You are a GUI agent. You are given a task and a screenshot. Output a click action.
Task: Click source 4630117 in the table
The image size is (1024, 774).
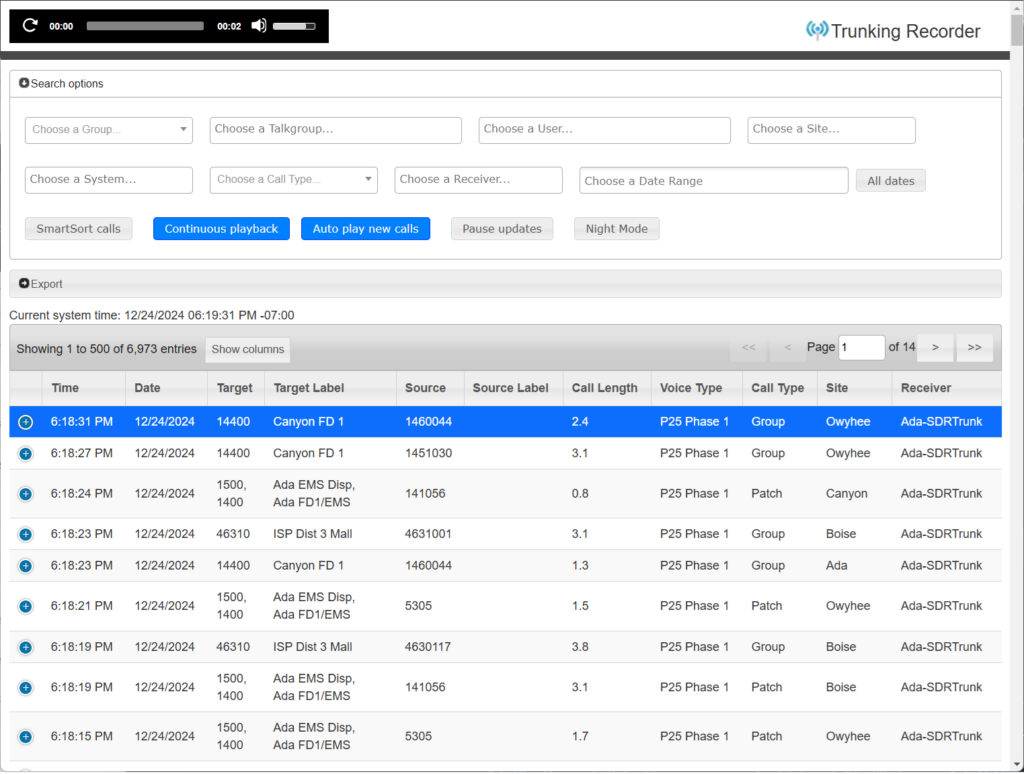pyautogui.click(x=428, y=647)
